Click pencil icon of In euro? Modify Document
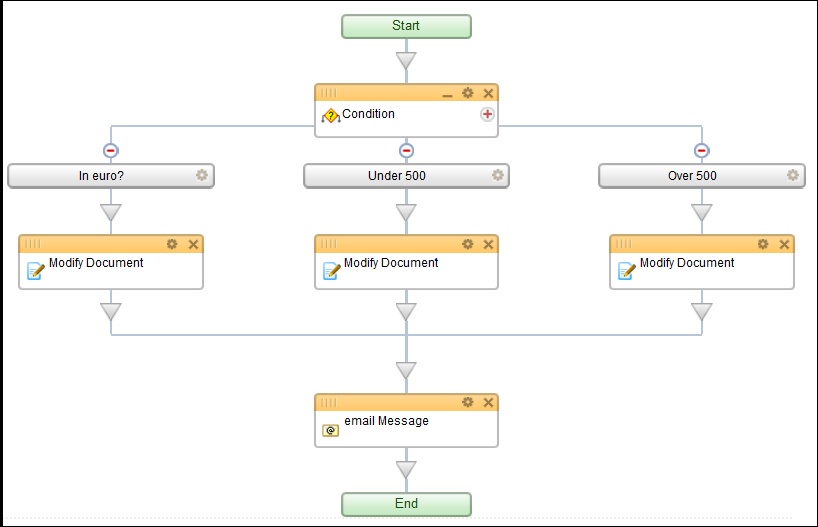The width and height of the screenshot is (818, 527). pyautogui.click(x=35, y=271)
